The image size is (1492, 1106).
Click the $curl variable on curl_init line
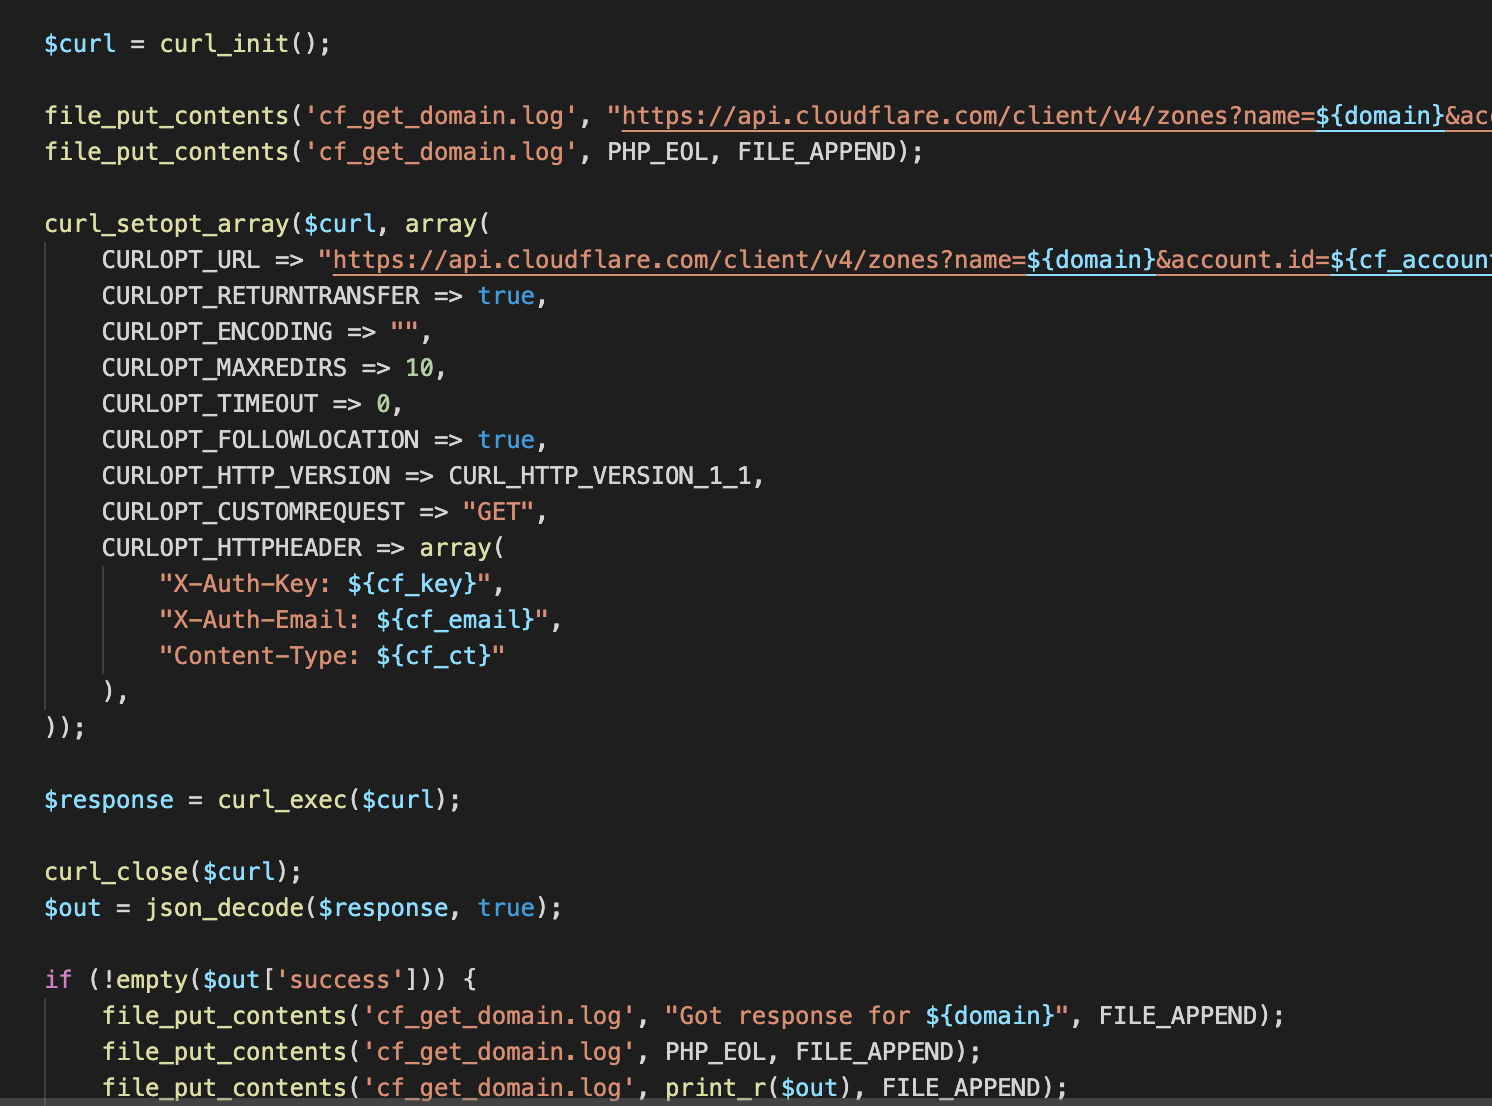(80, 44)
